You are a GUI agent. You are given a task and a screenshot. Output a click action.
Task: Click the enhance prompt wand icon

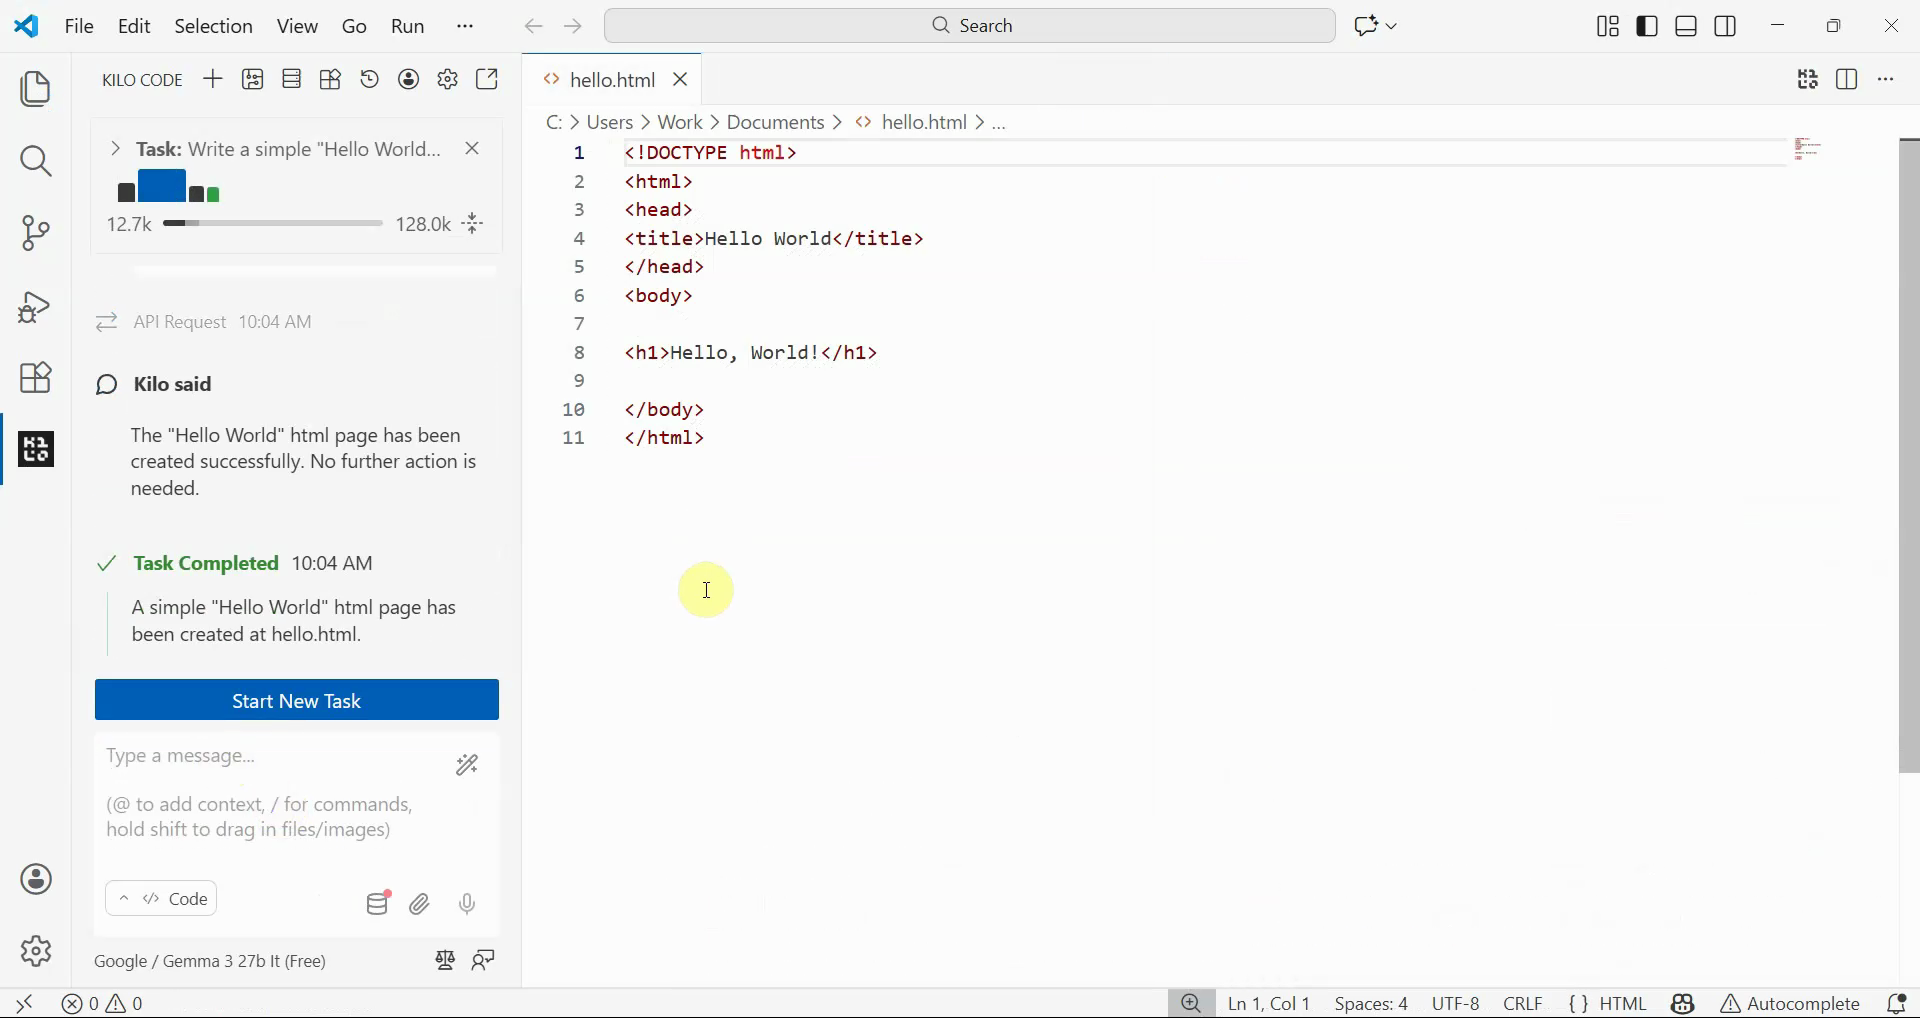467,766
